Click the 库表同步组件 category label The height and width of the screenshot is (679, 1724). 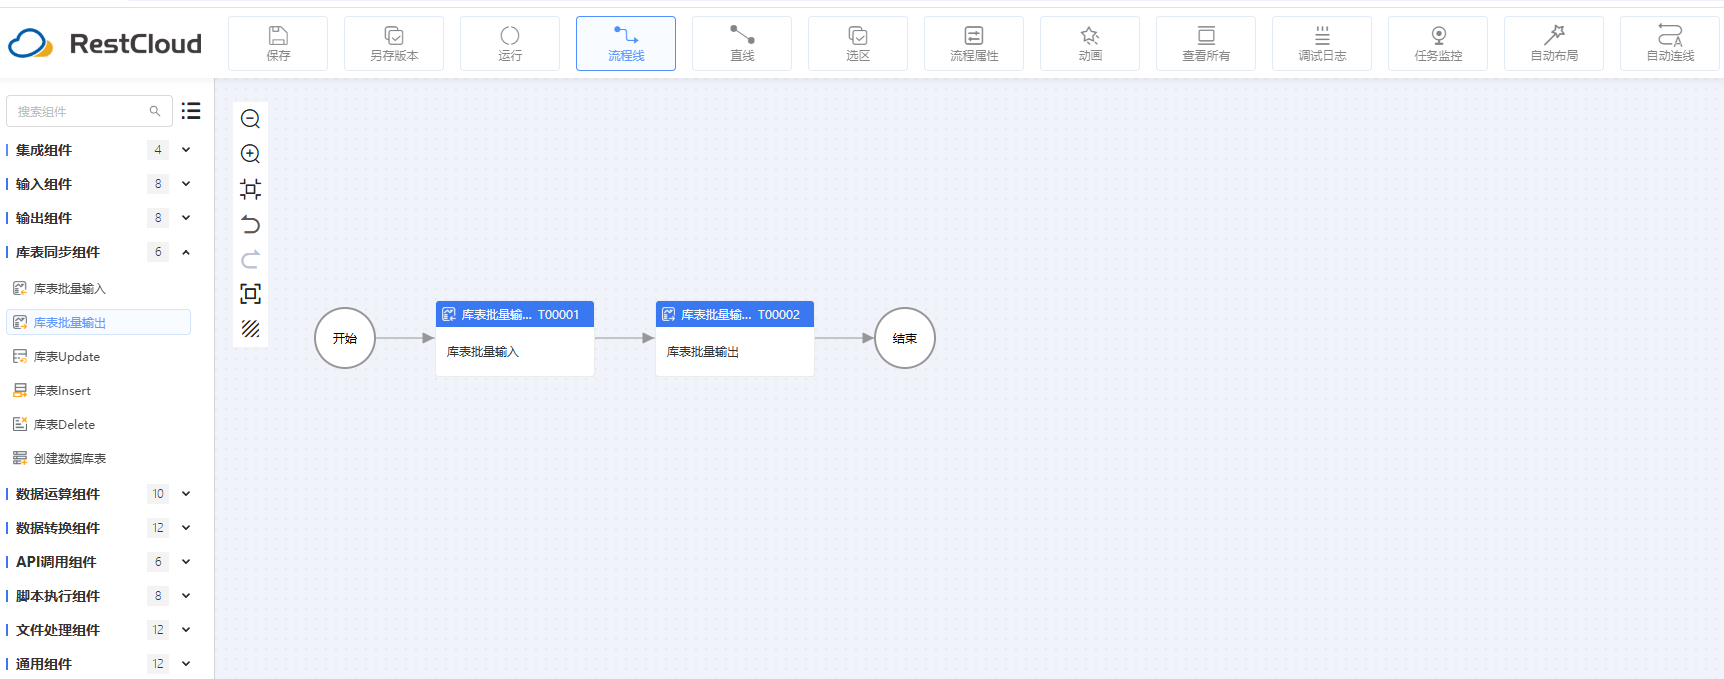click(x=58, y=252)
